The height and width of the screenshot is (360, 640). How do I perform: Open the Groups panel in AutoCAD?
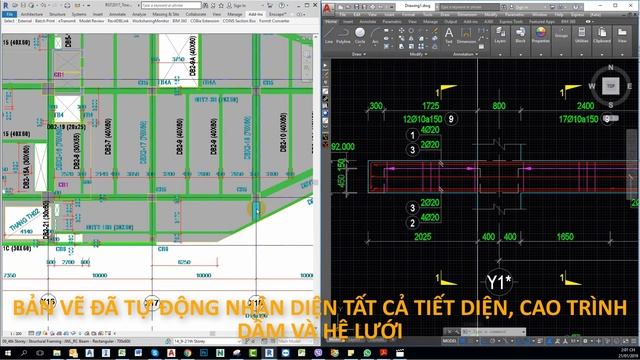click(x=561, y=35)
